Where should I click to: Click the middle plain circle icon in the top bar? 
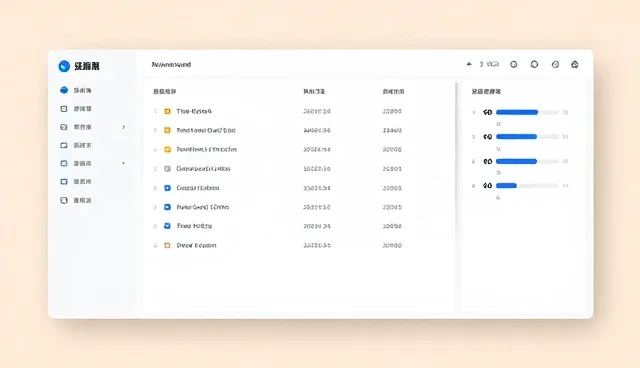(534, 64)
